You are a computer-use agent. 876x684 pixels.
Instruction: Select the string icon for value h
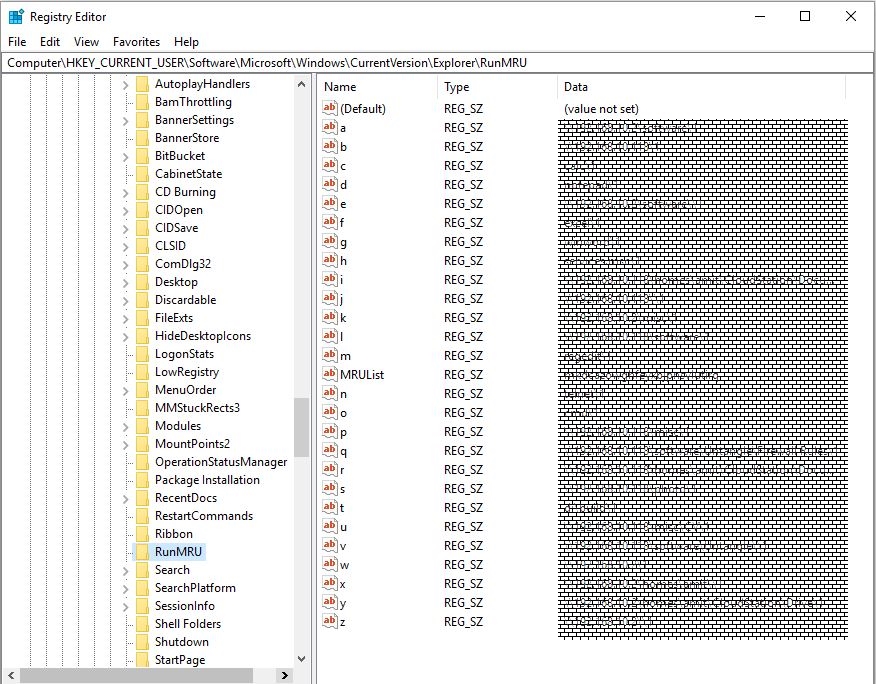[x=330, y=260]
